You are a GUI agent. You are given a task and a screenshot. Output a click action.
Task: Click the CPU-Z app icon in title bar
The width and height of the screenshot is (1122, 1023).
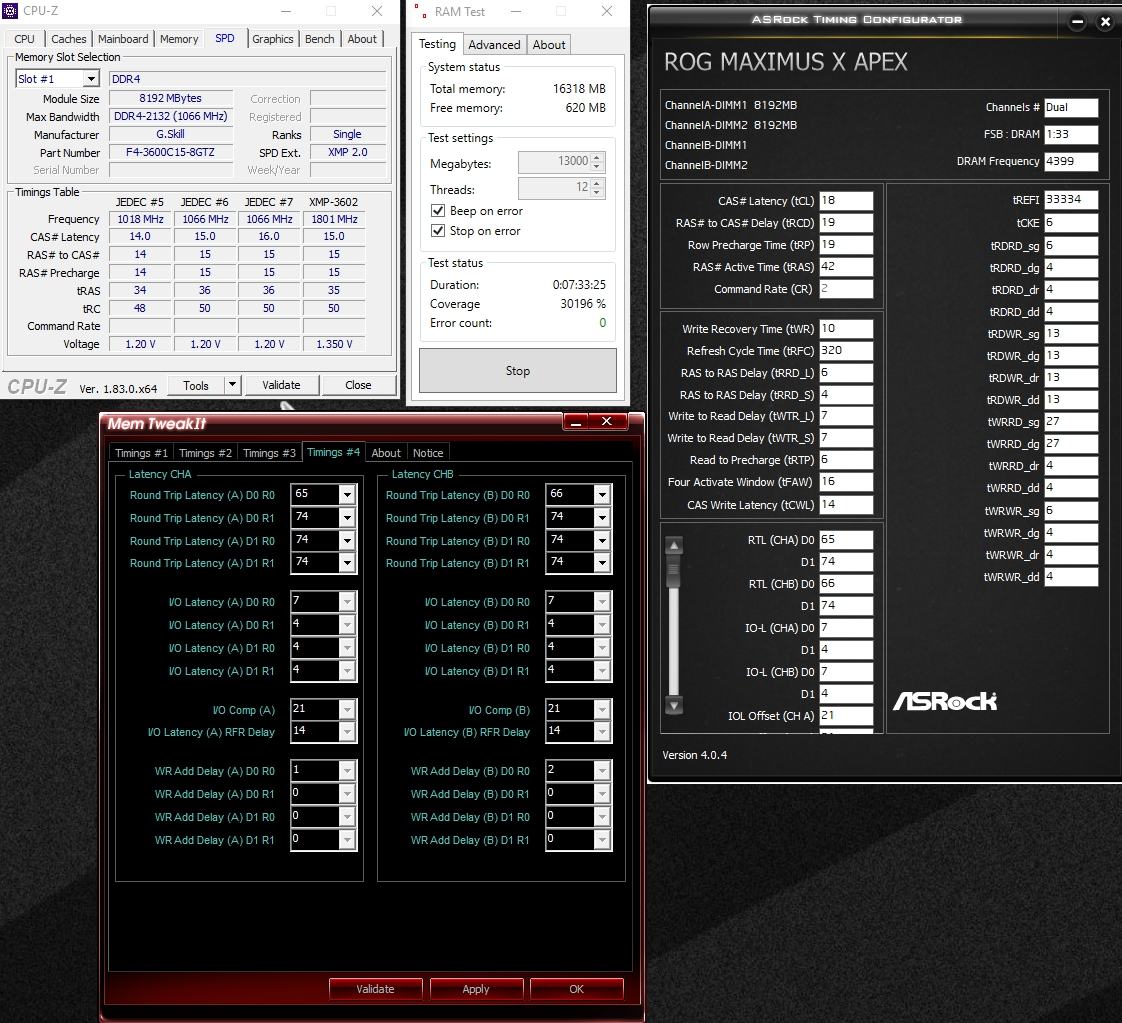pos(10,11)
